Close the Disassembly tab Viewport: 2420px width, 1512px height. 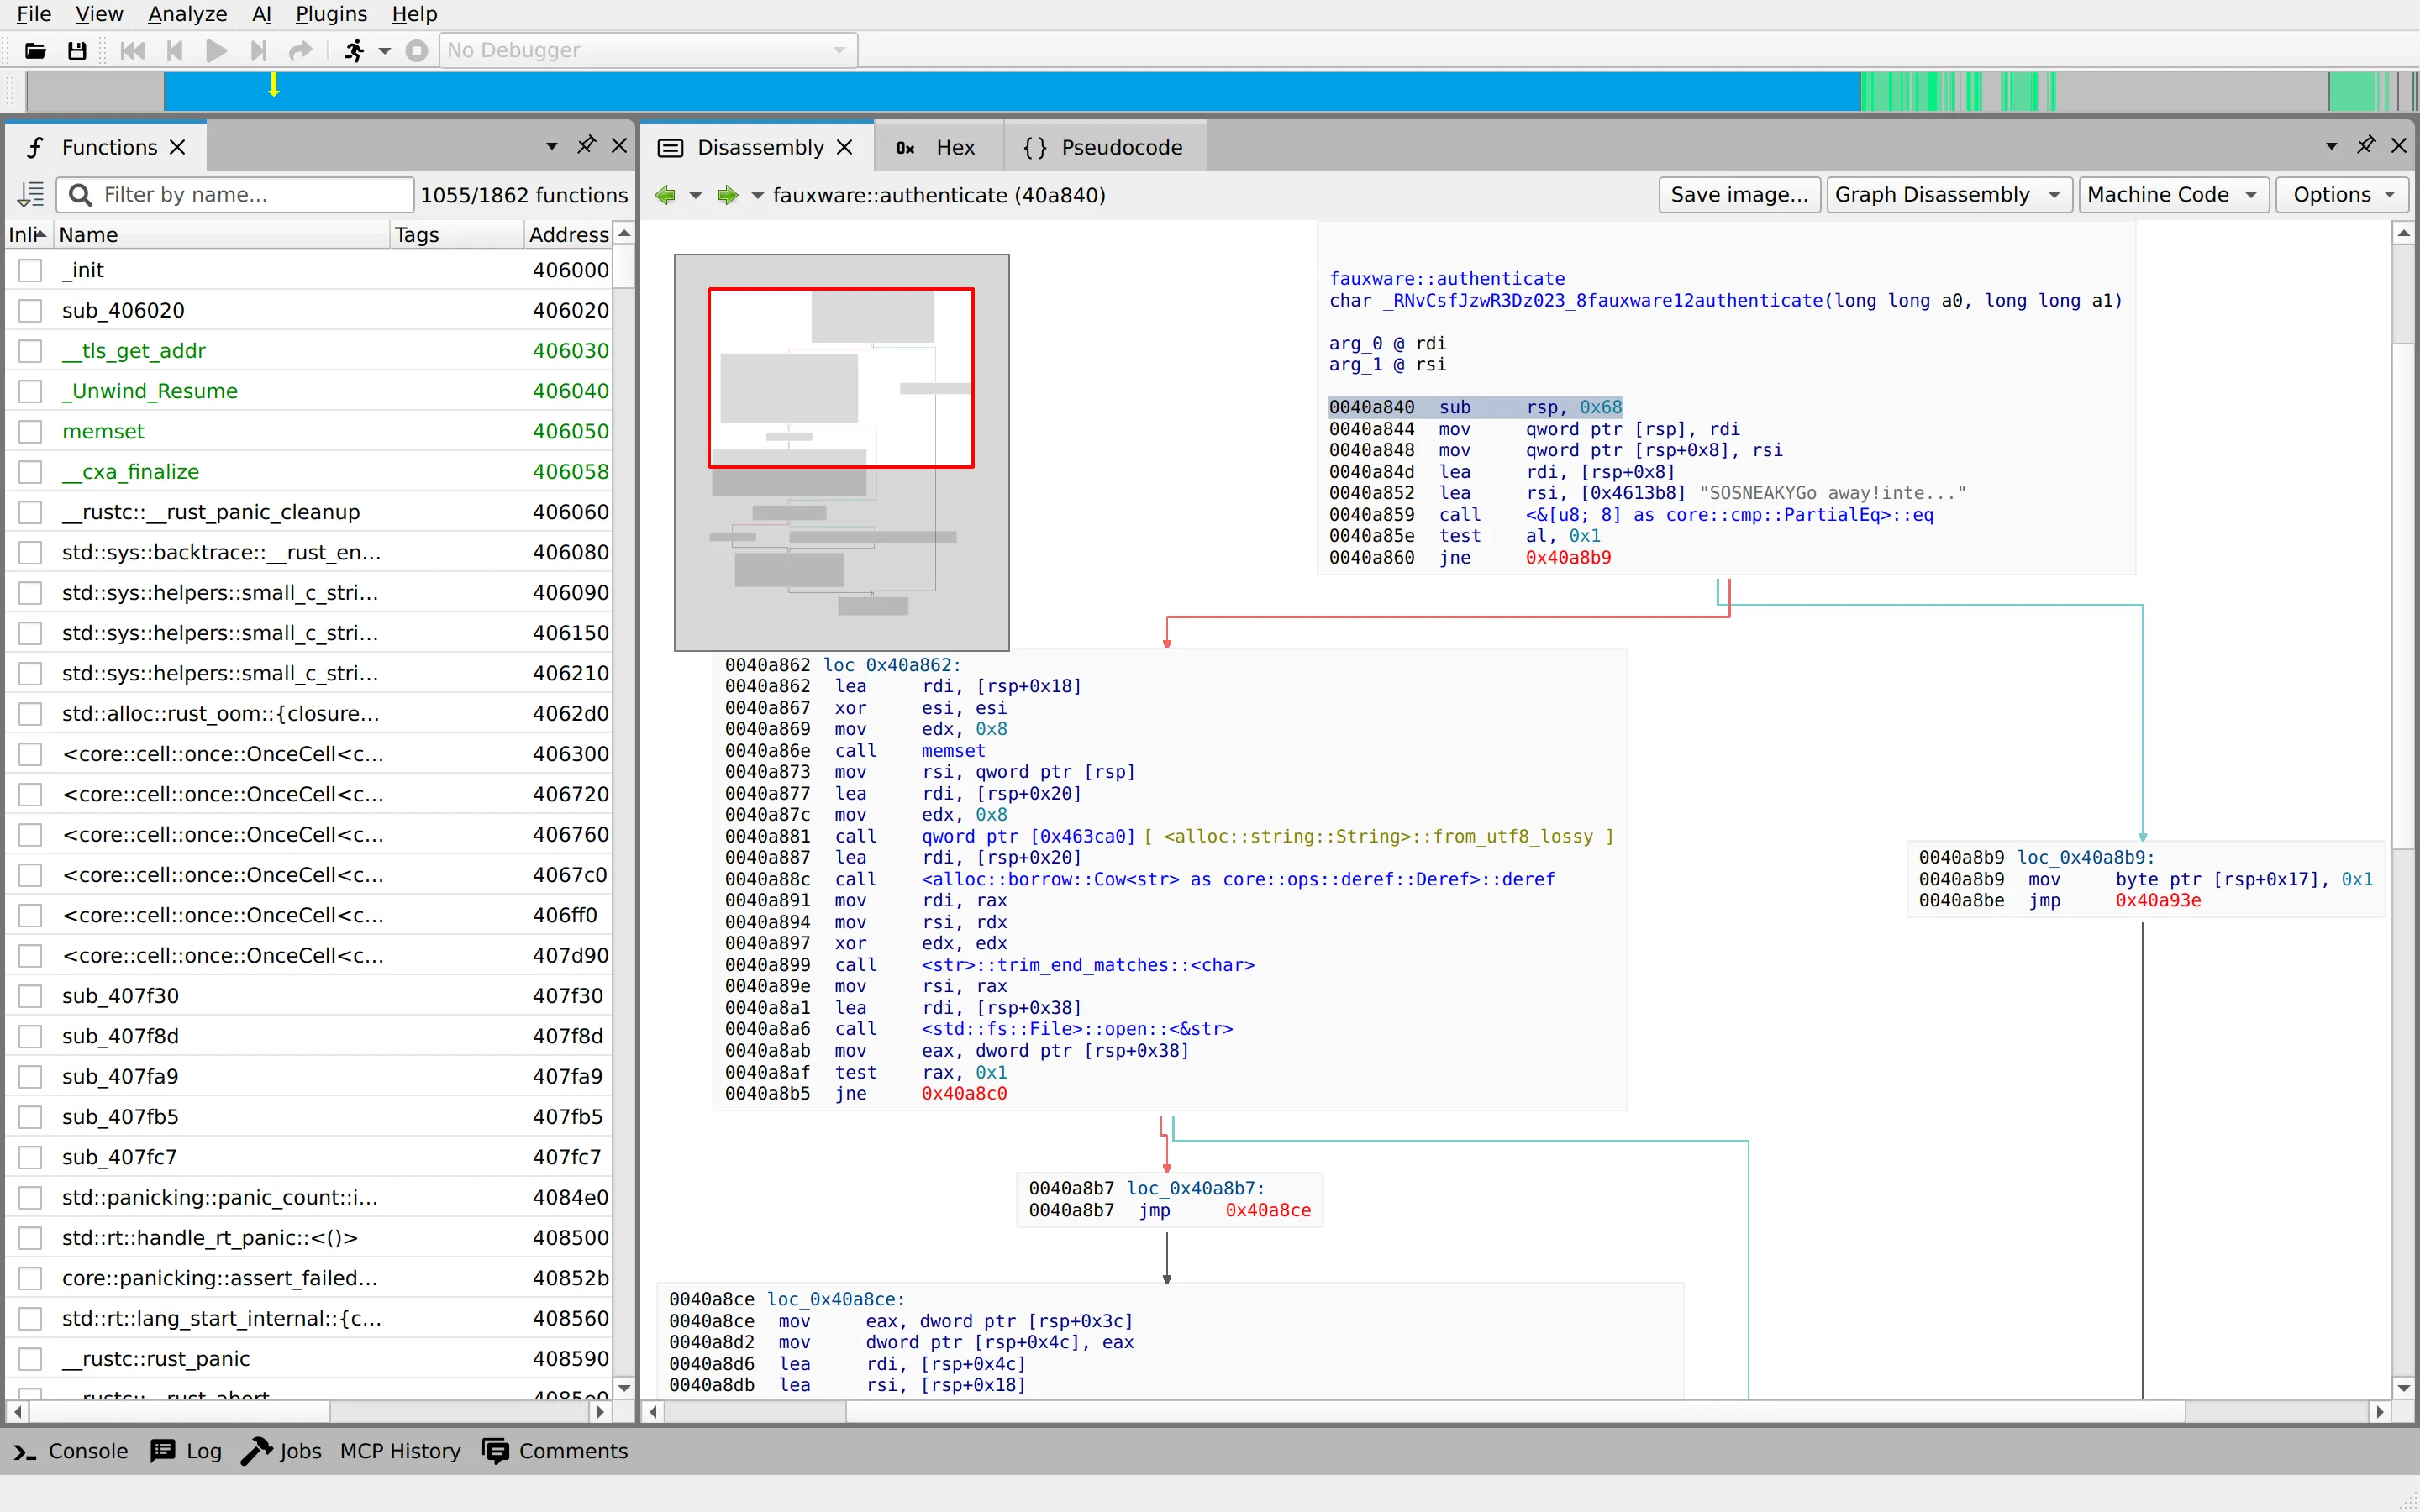845,147
